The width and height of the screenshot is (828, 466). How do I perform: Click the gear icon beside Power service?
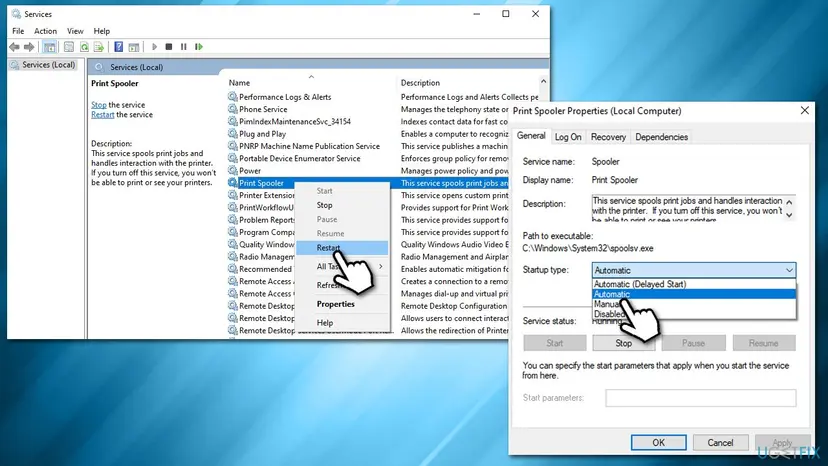click(x=232, y=170)
